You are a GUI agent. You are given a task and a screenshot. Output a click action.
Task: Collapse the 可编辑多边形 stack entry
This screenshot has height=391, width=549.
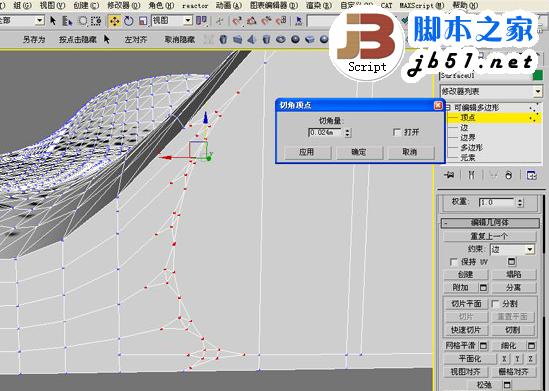click(449, 107)
